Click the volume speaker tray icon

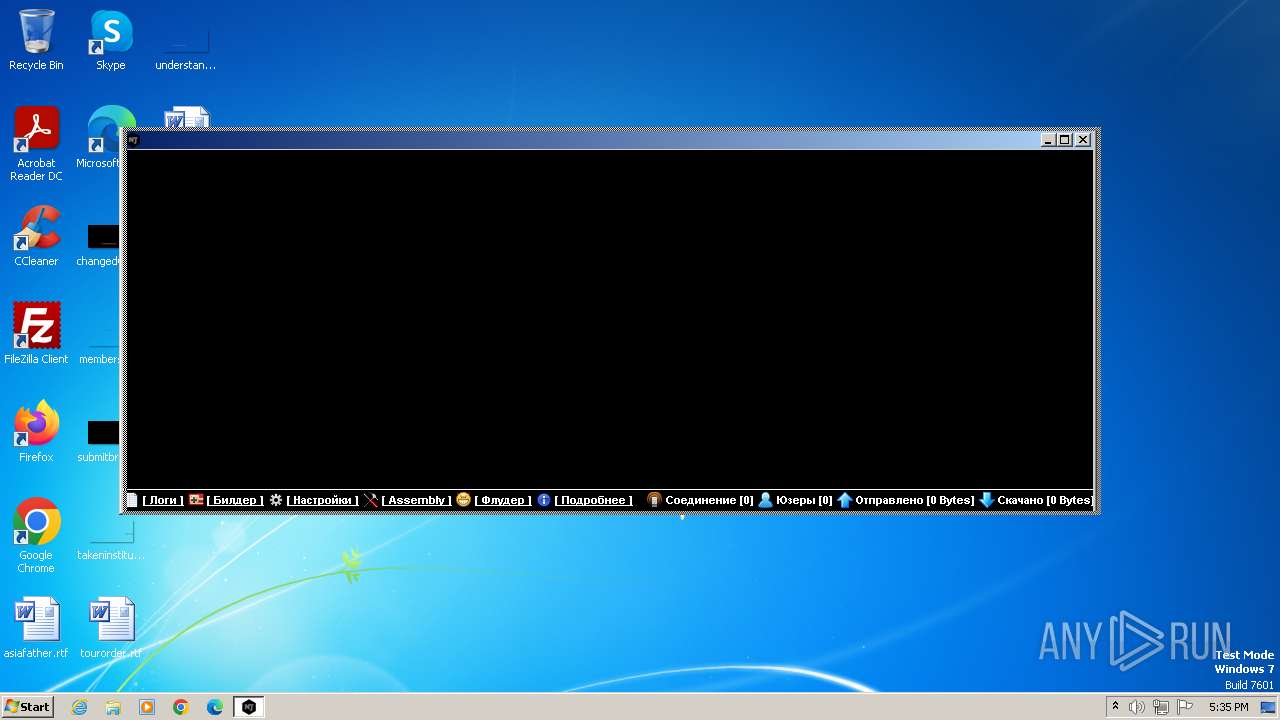point(1137,707)
